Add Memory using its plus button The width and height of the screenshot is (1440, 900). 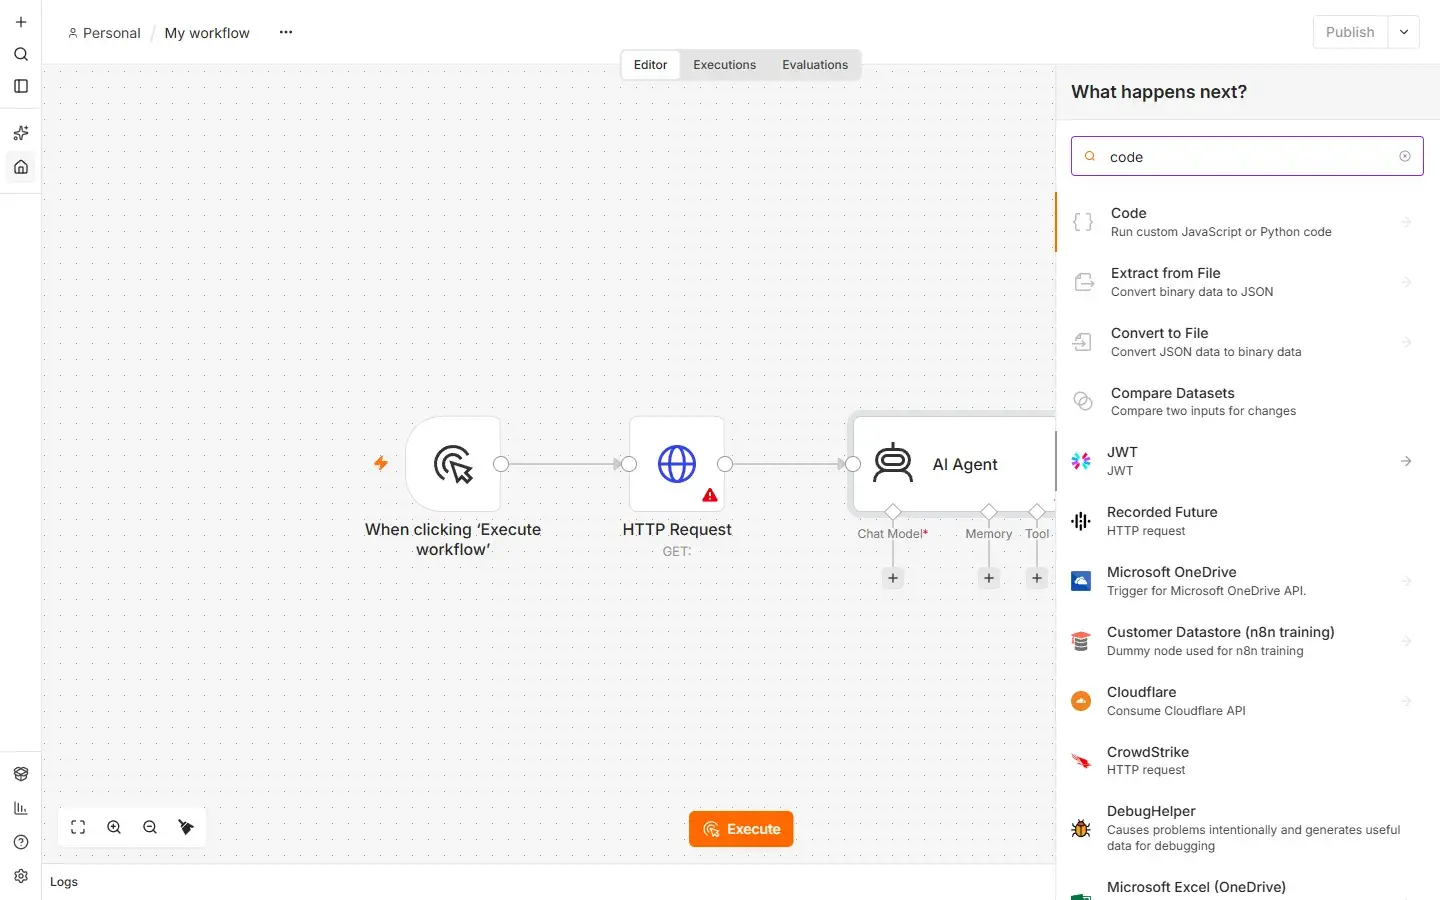[x=989, y=578]
